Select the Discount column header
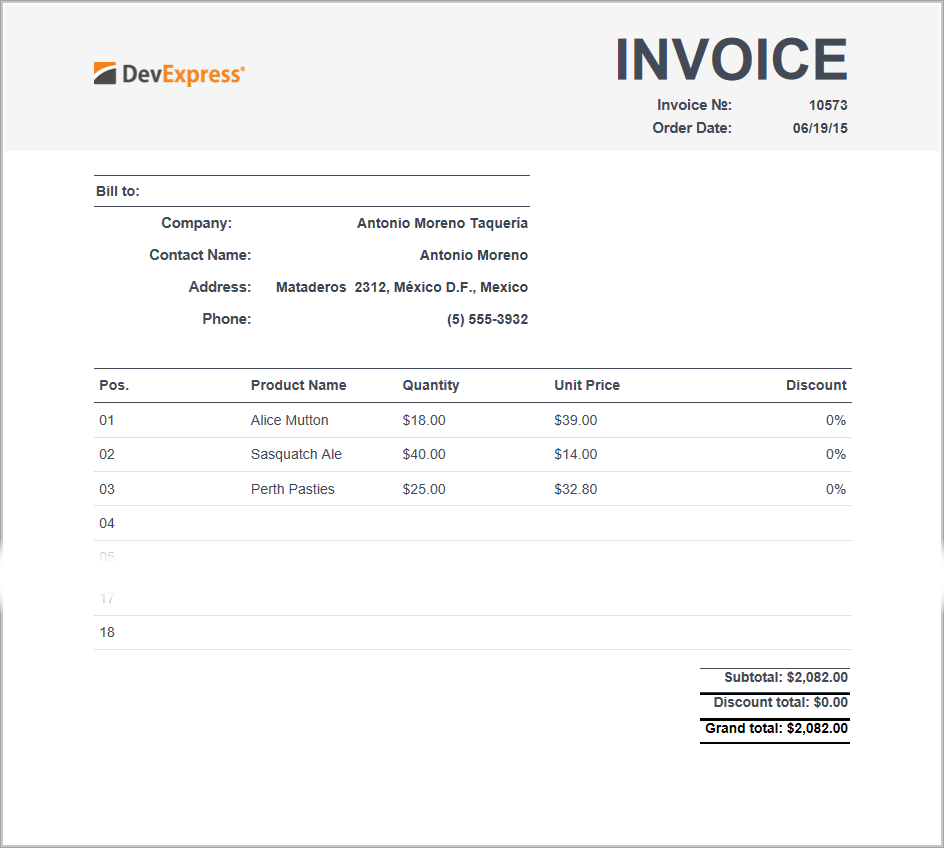 tap(816, 385)
